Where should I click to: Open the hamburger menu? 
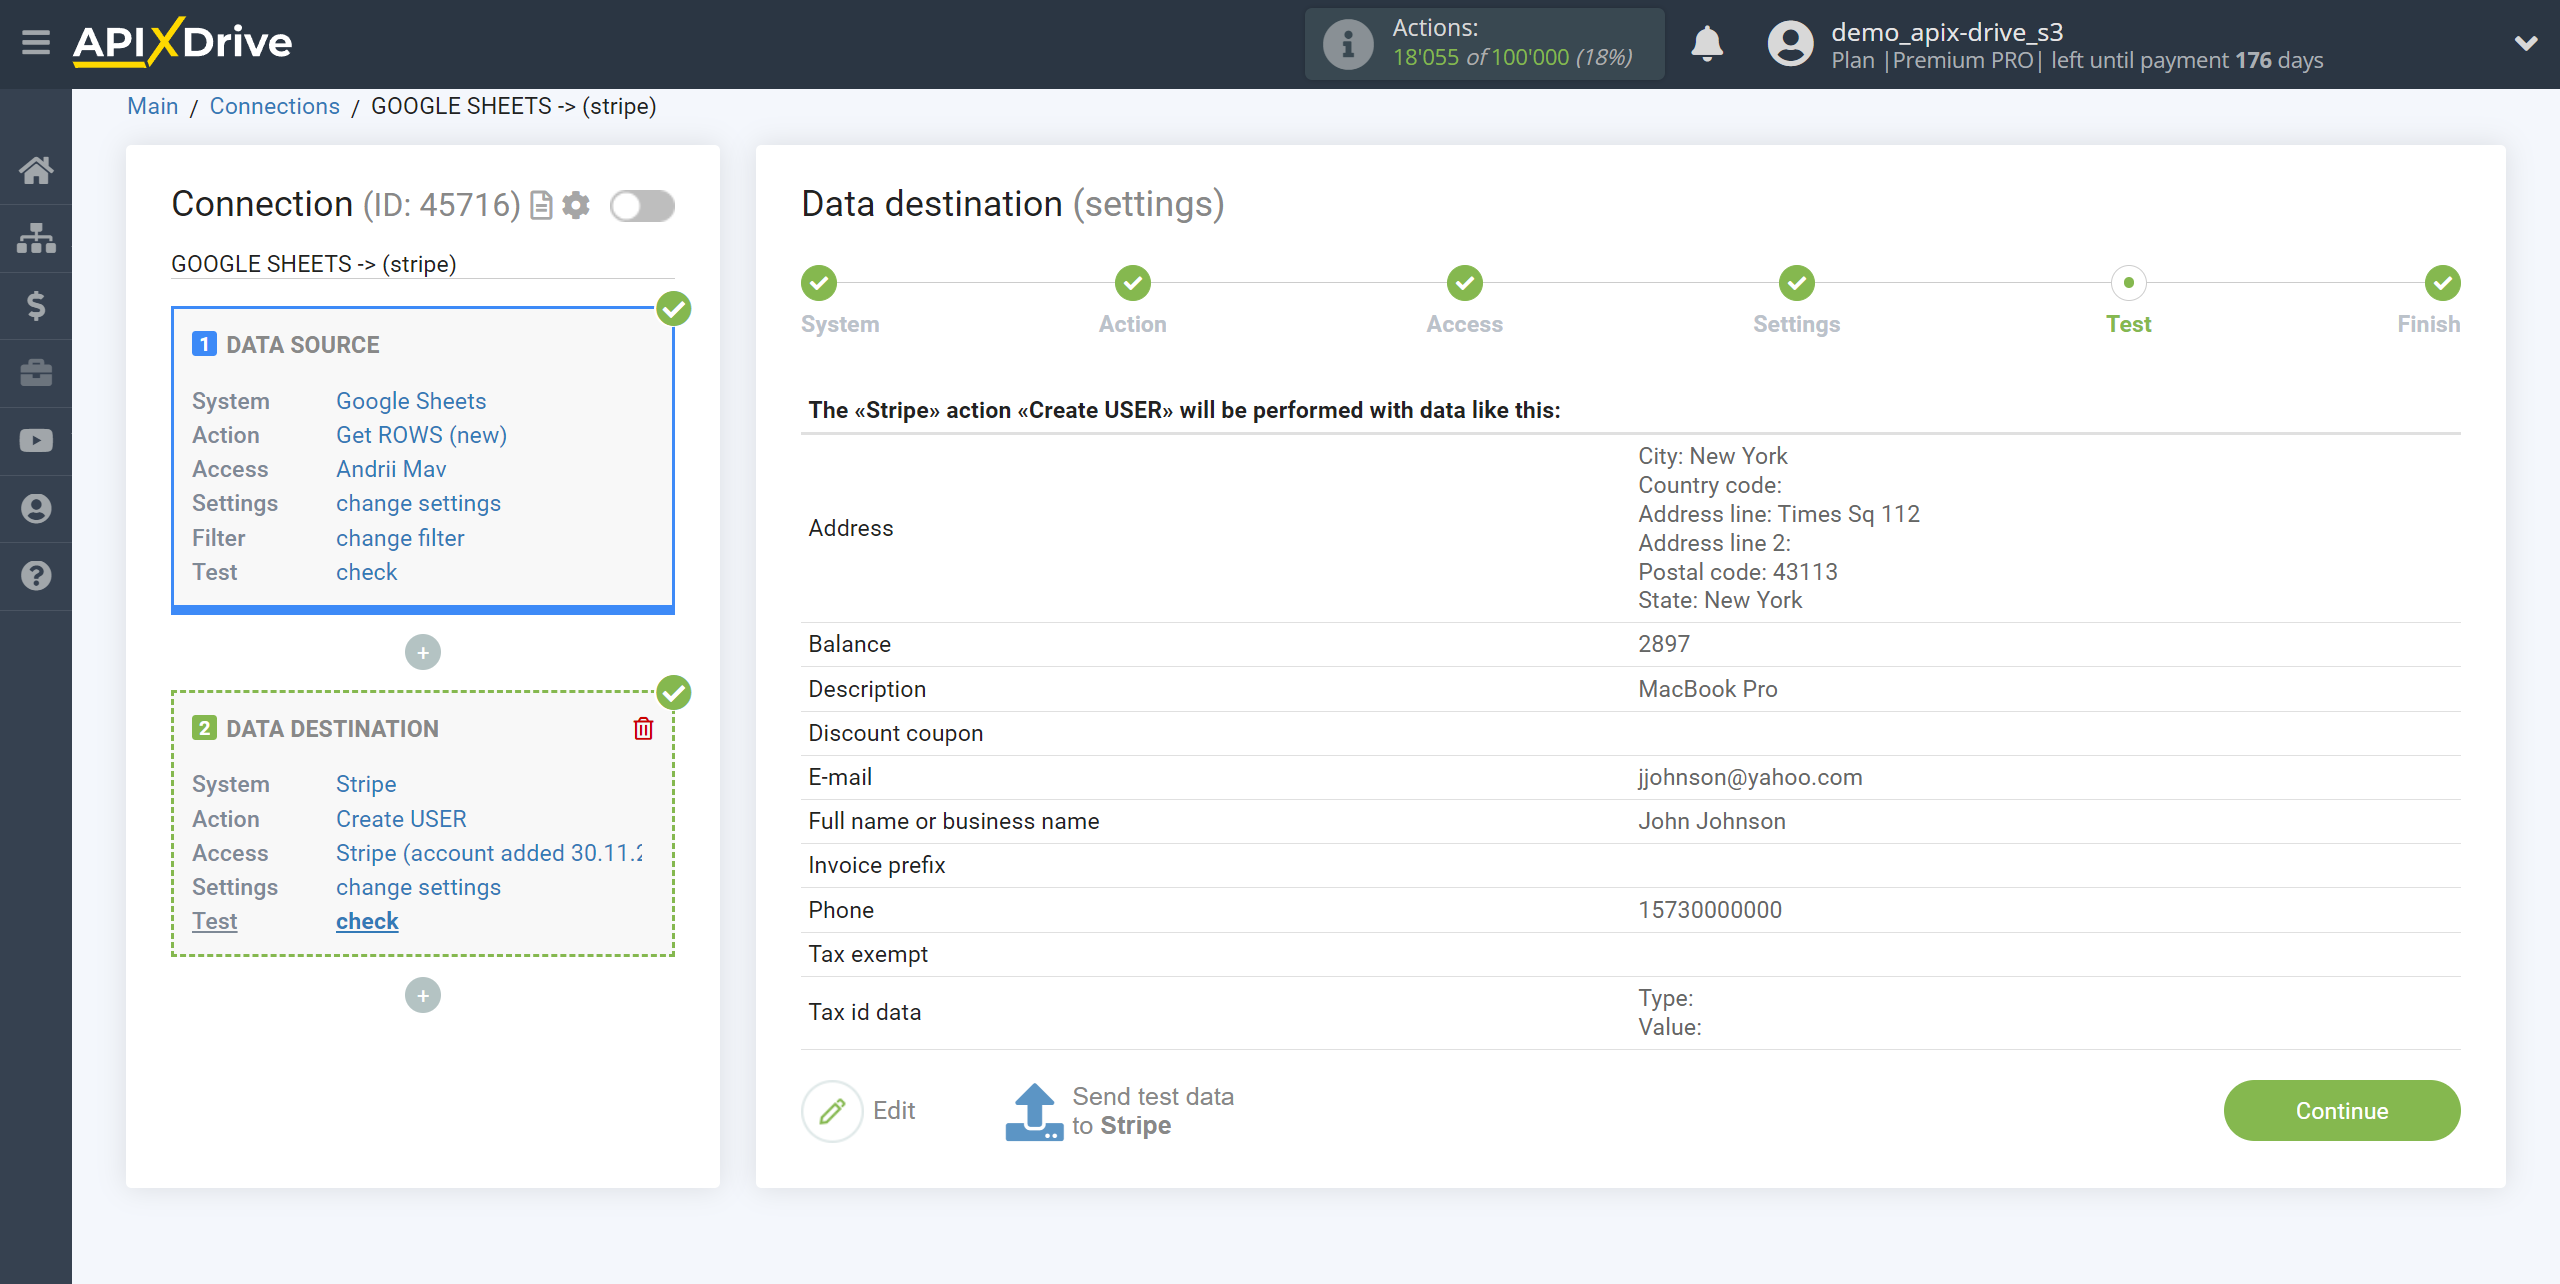[x=36, y=43]
